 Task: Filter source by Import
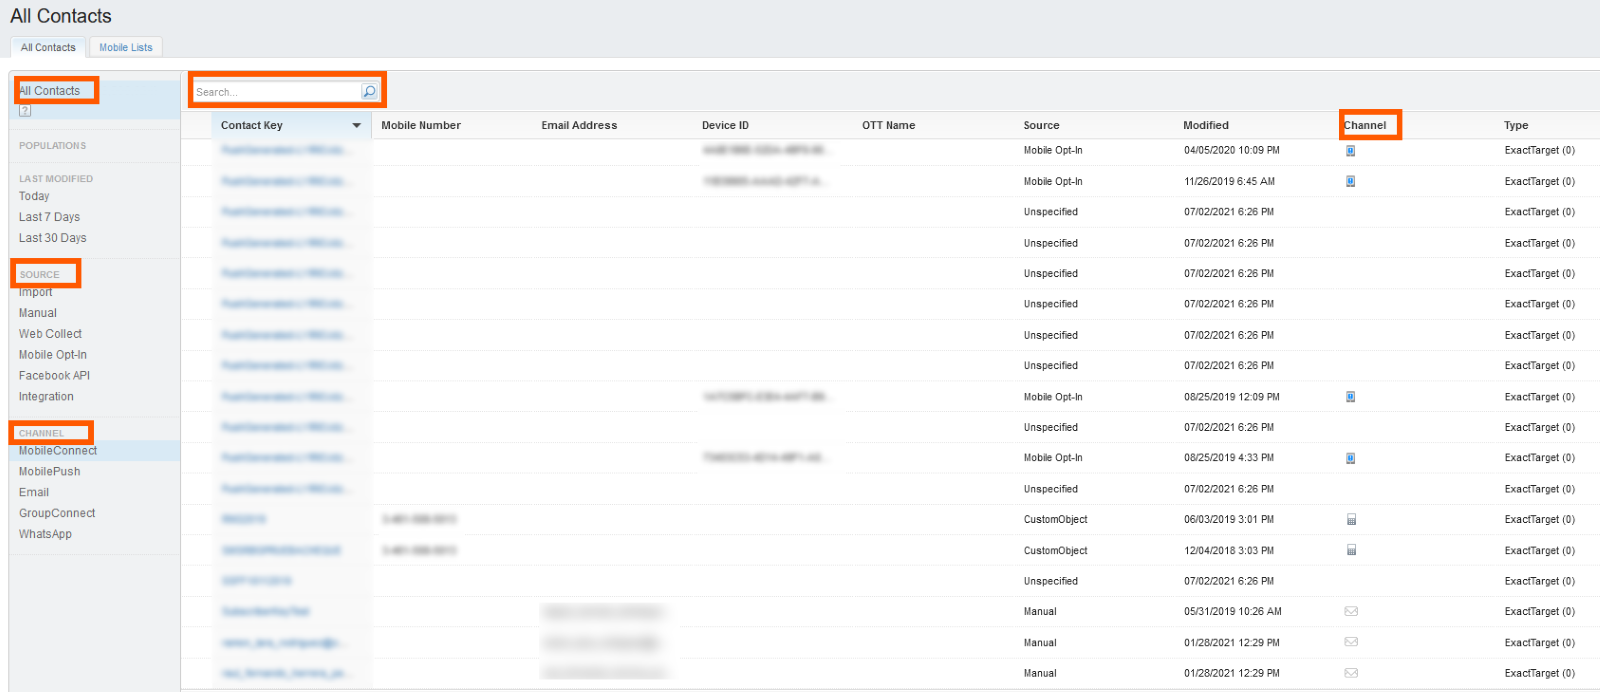[x=36, y=292]
